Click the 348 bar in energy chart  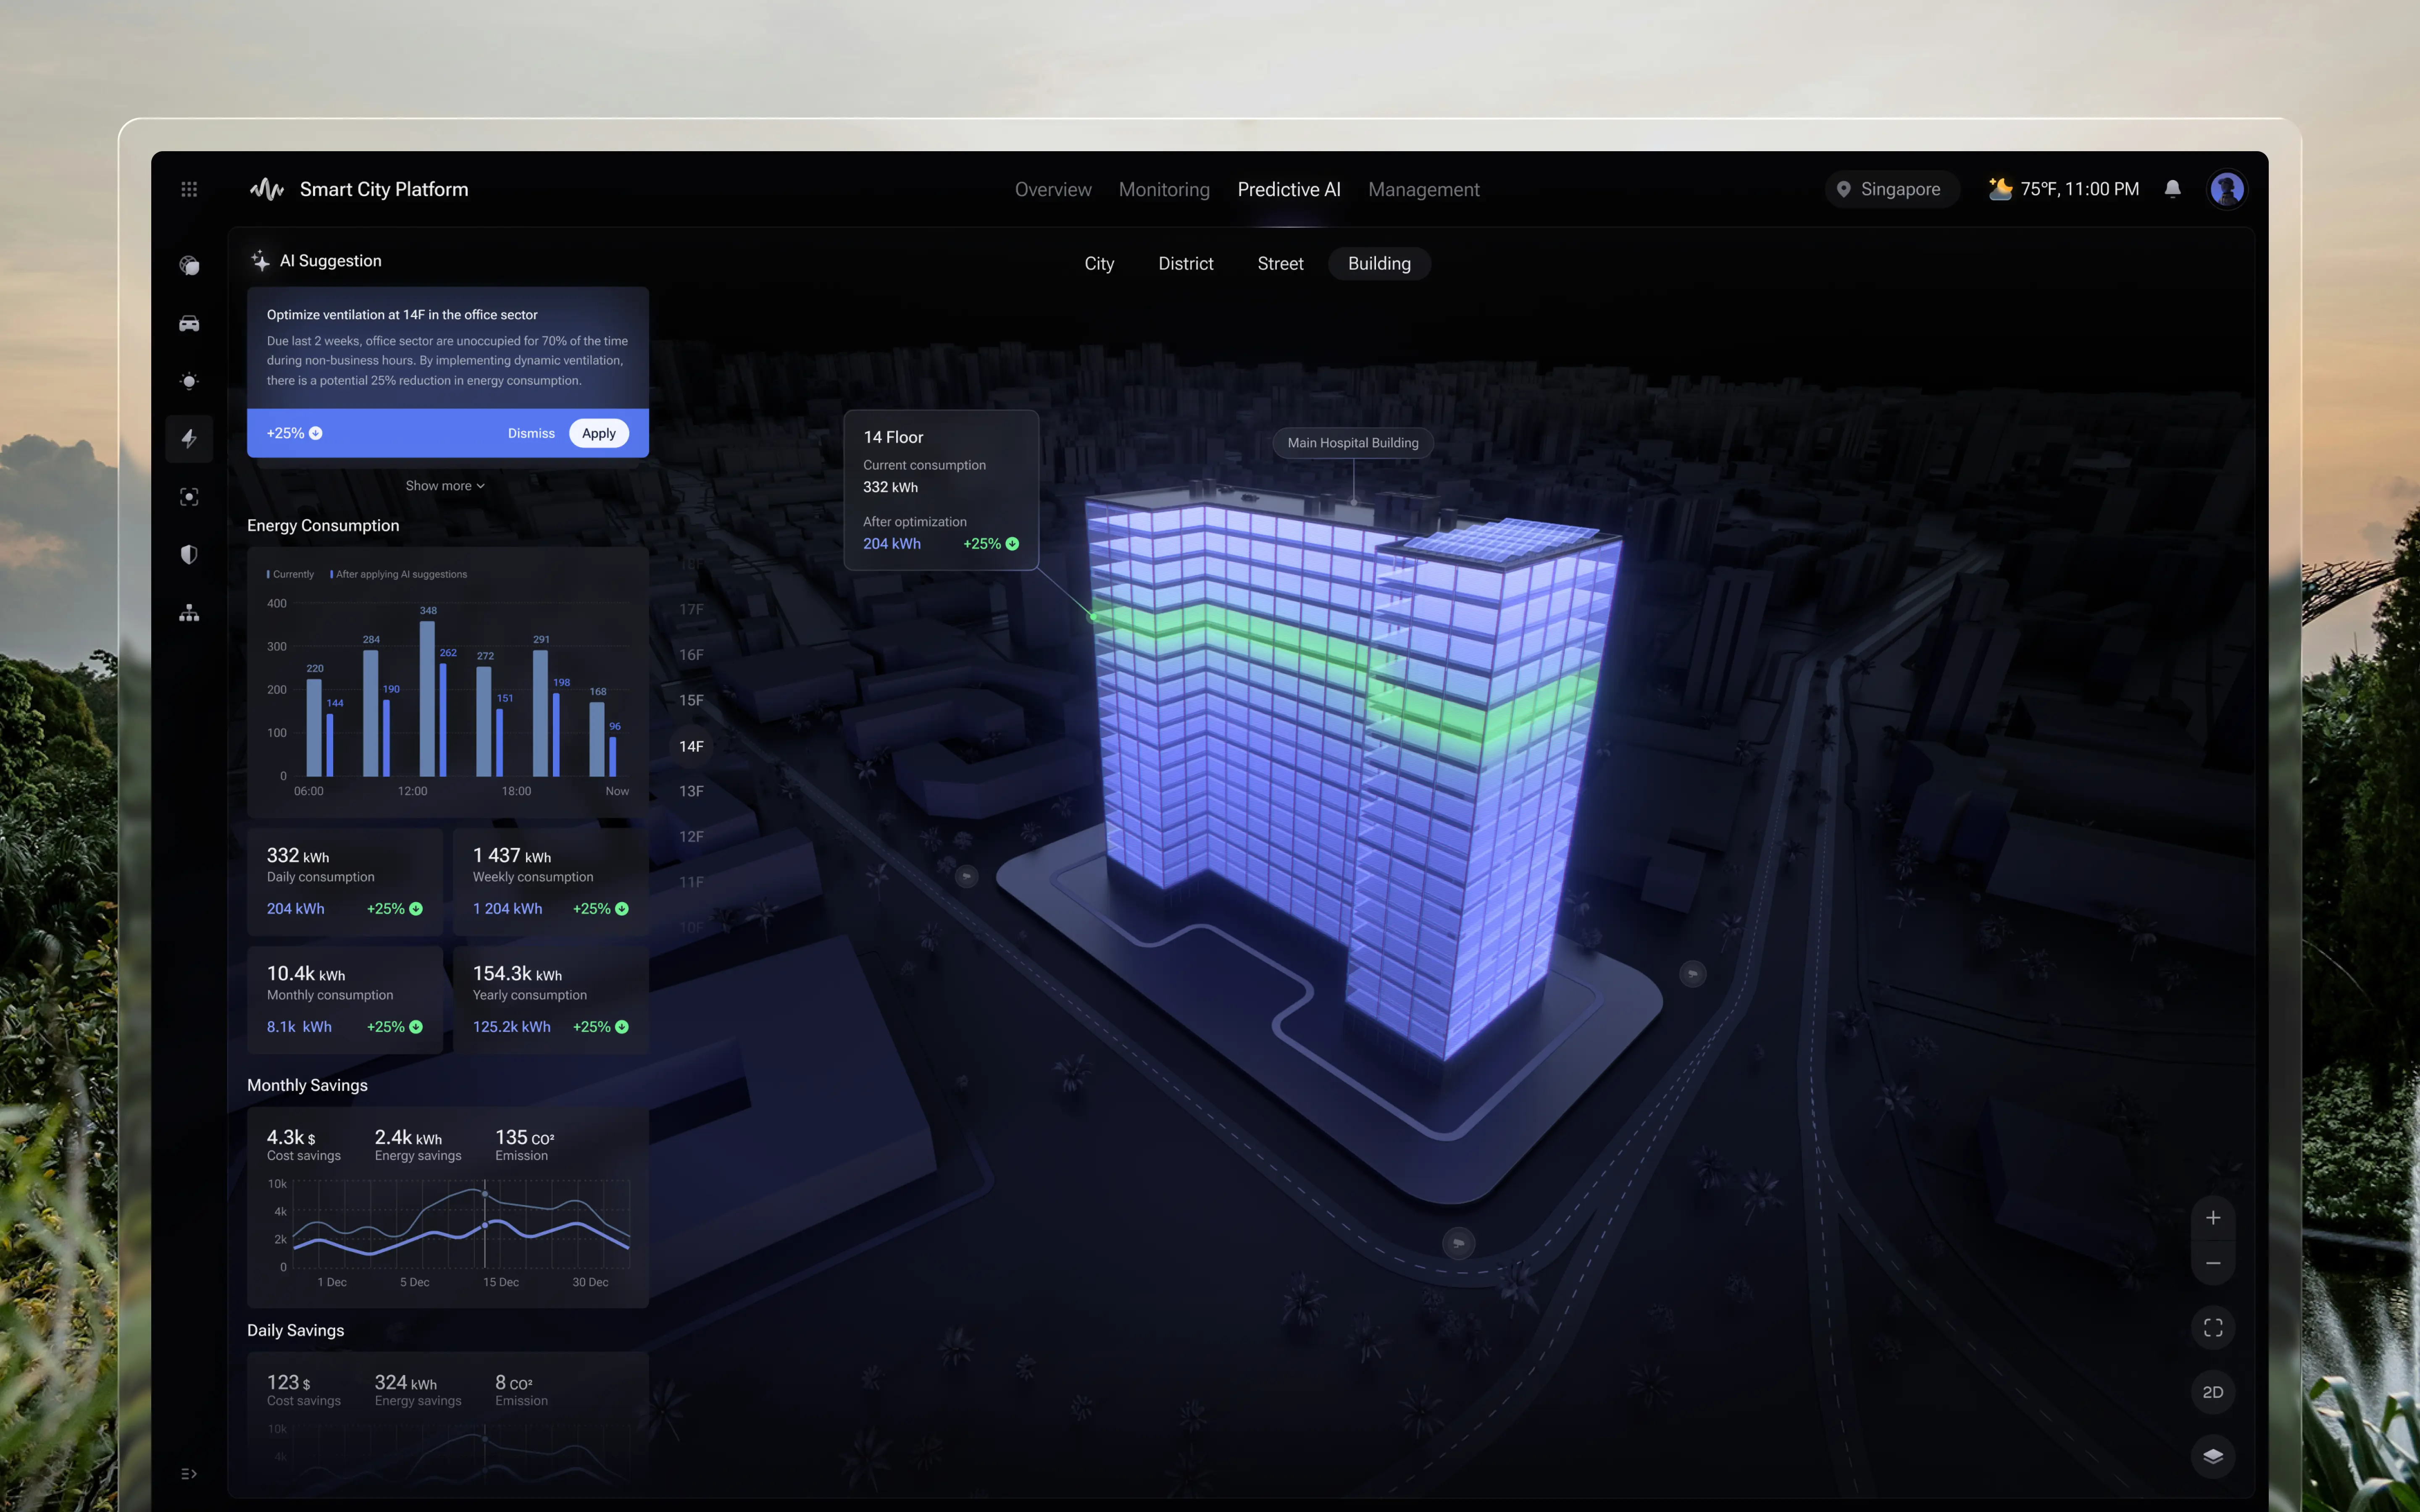point(427,698)
